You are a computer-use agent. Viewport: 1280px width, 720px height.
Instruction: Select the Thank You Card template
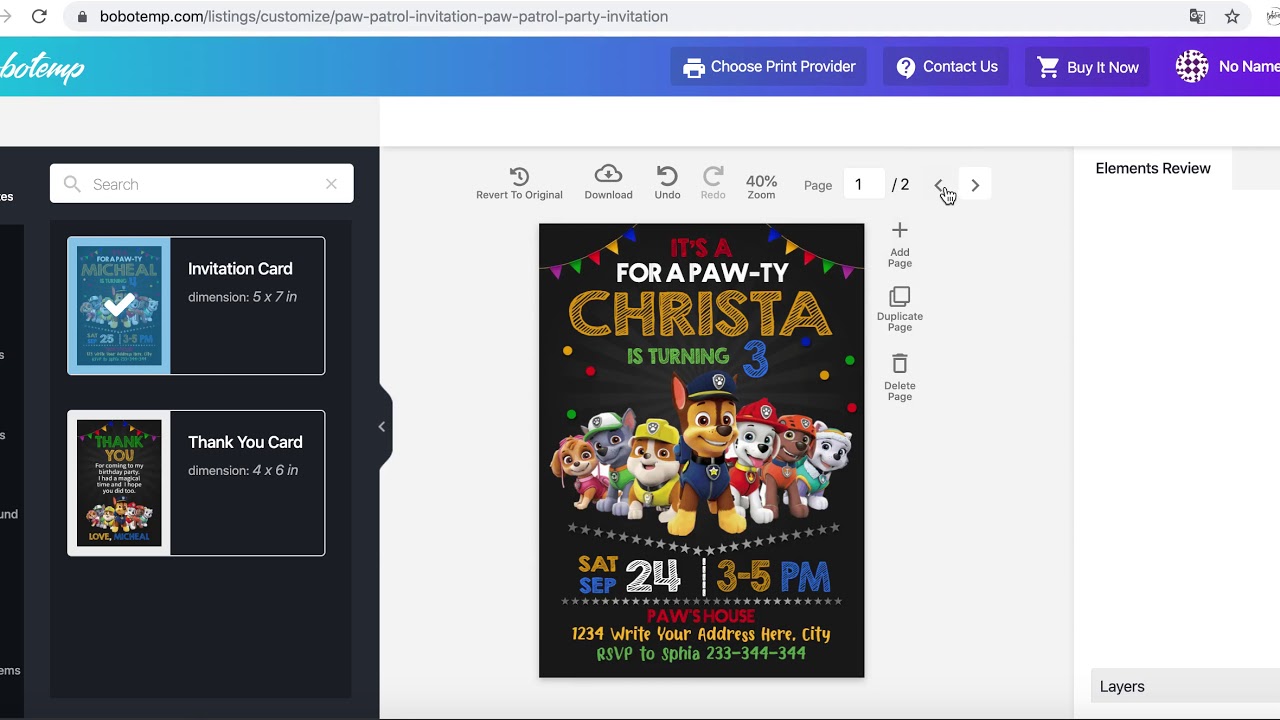coord(196,483)
